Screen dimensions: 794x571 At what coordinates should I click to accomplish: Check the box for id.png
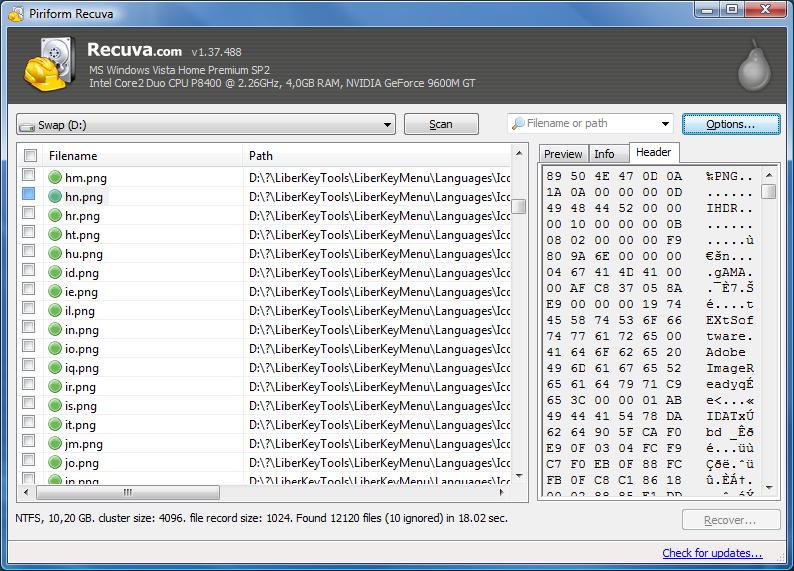tap(29, 270)
